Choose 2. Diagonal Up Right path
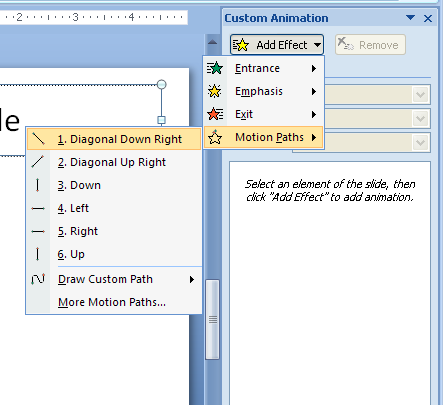This screenshot has height=405, width=443. pyautogui.click(x=114, y=162)
